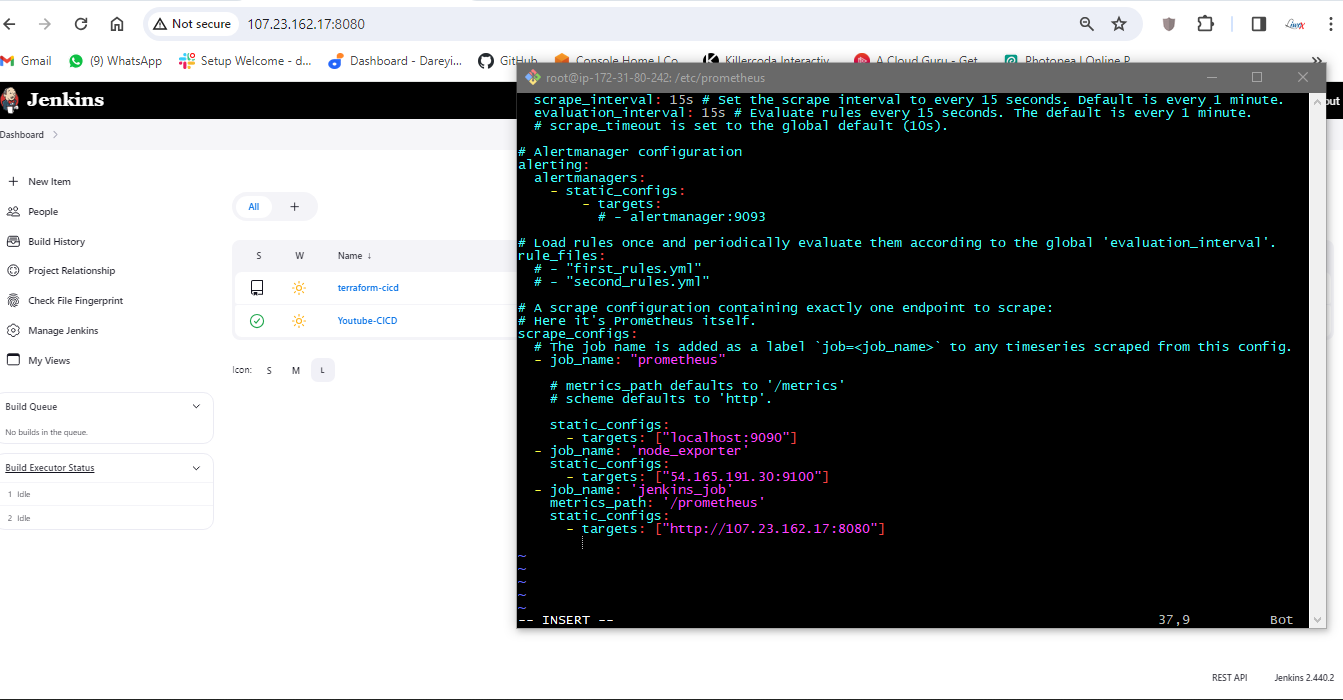Screen dimensions: 1343x700
Task: Open the People sidebar link
Action: tap(43, 212)
